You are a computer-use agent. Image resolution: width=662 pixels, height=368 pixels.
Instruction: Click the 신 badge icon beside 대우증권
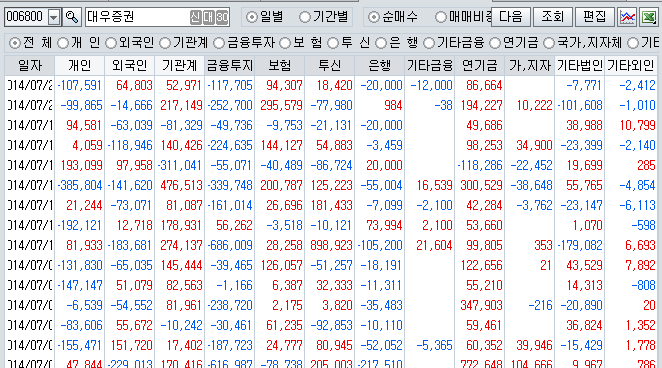click(195, 17)
